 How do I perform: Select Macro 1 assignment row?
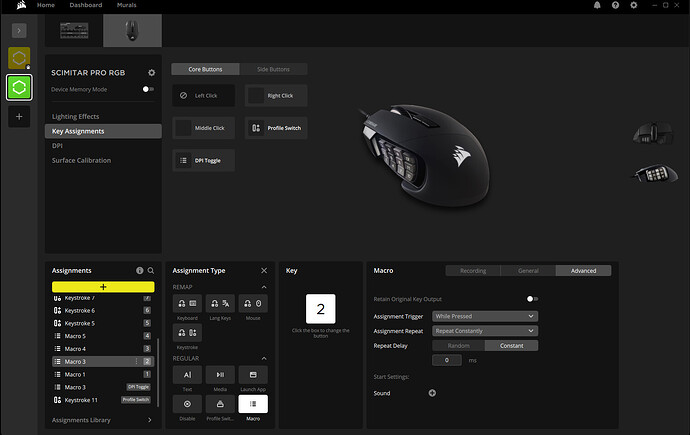(x=103, y=374)
